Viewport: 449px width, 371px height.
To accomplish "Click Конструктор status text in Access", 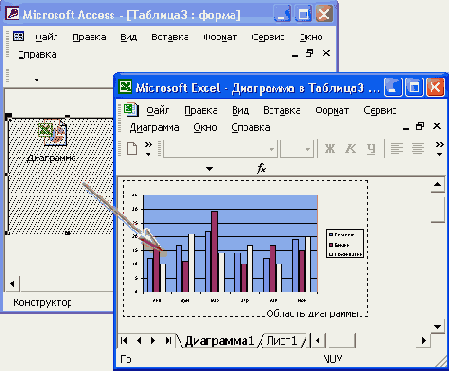I will click(42, 303).
